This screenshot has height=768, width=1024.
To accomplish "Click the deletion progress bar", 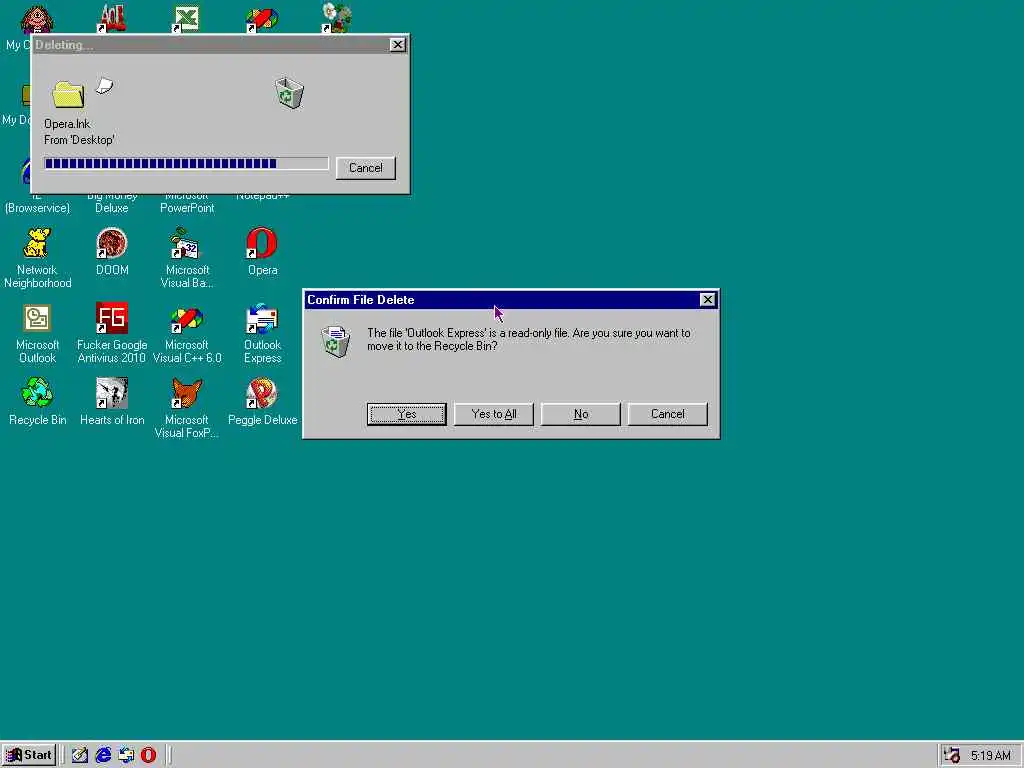I will [186, 163].
